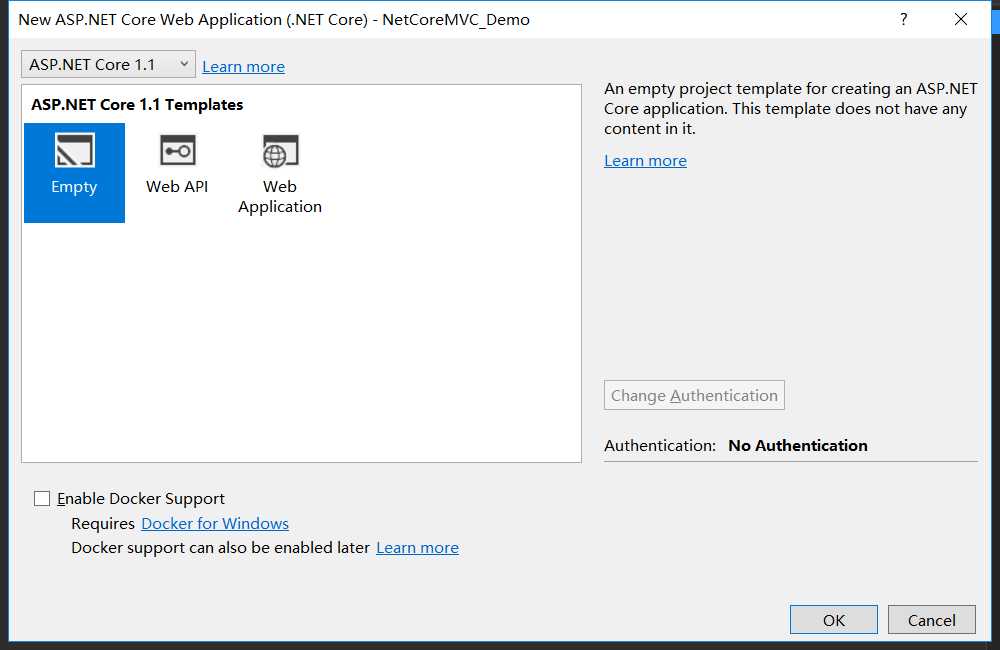
Task: Select the Empty template icon
Action: [74, 151]
